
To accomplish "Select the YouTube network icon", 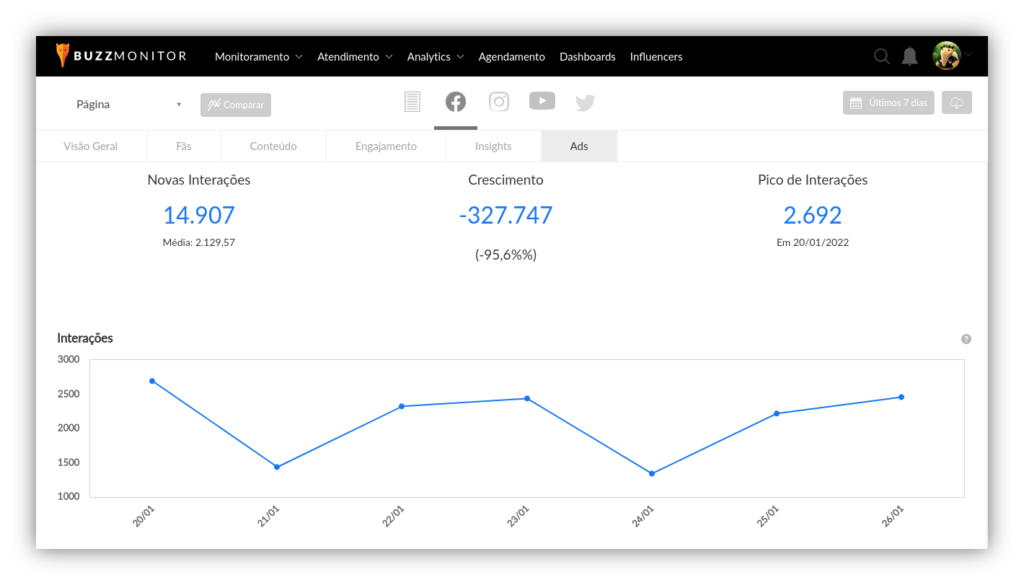I will pos(542,101).
